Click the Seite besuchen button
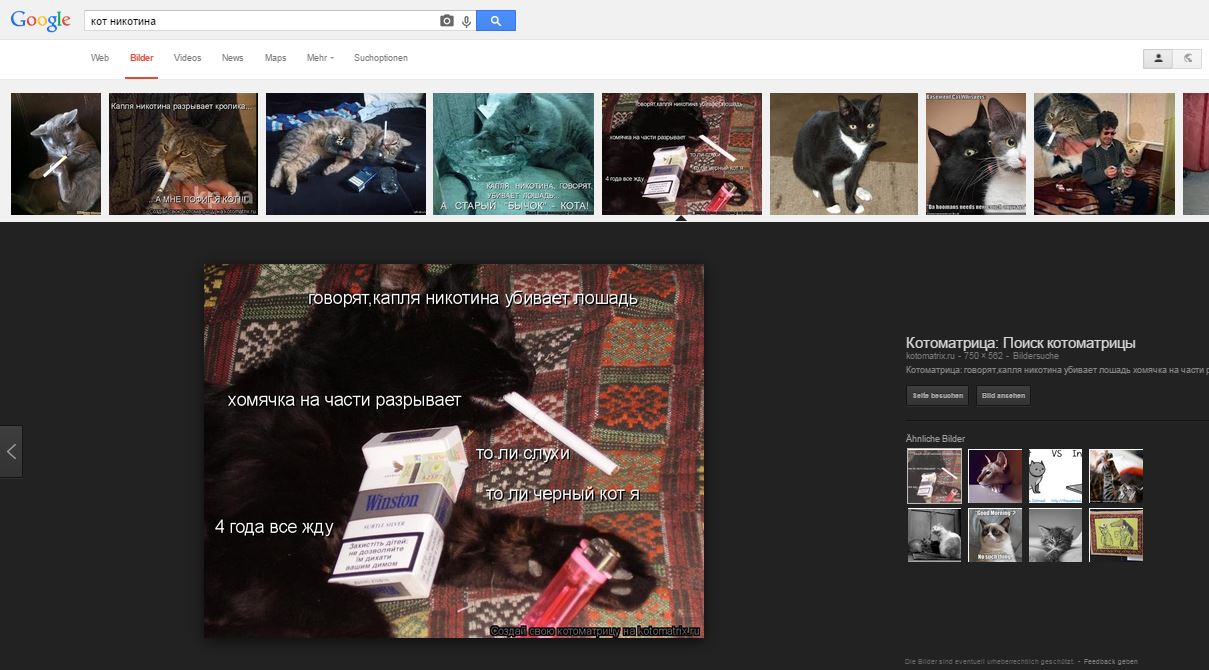The image size is (1209, 670). (x=937, y=396)
